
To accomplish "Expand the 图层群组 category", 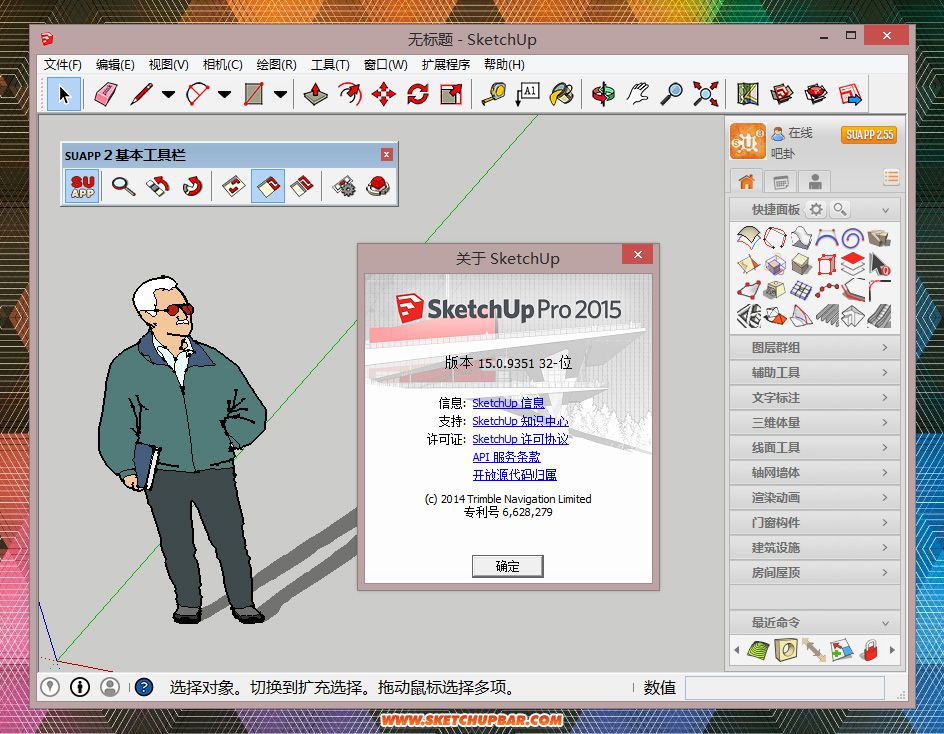I will pos(815,347).
